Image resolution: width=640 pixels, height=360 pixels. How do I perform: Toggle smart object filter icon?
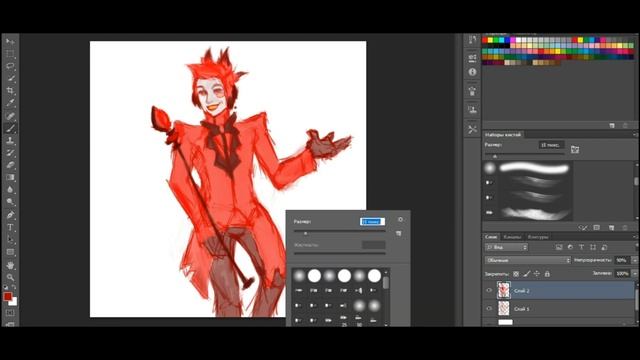click(x=604, y=247)
